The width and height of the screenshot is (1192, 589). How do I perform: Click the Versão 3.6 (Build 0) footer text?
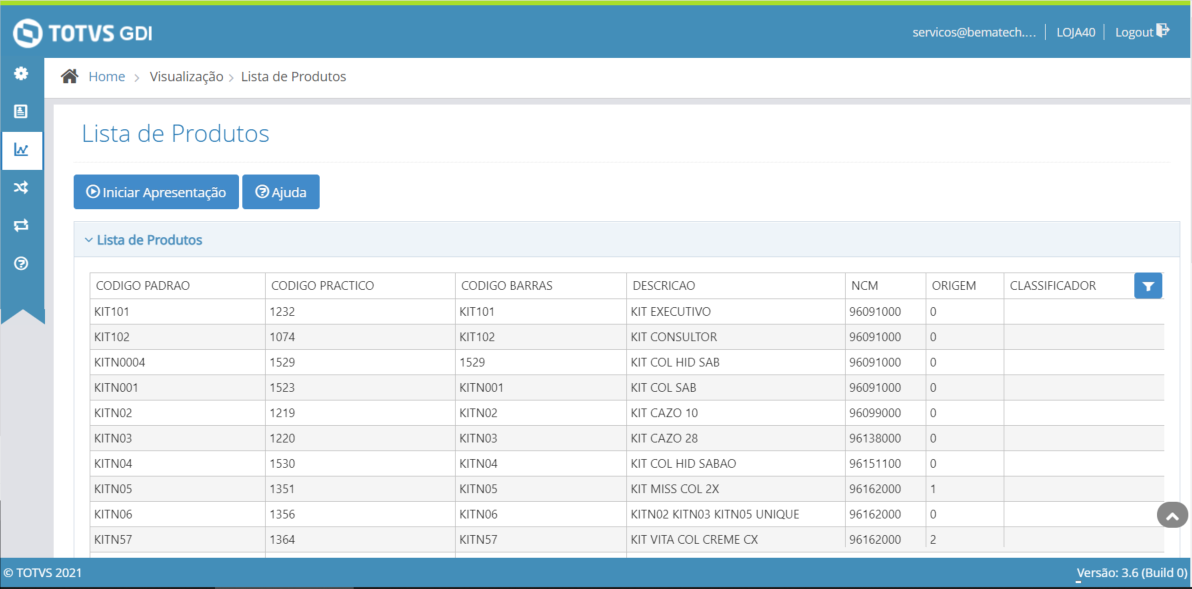[x=1130, y=574]
